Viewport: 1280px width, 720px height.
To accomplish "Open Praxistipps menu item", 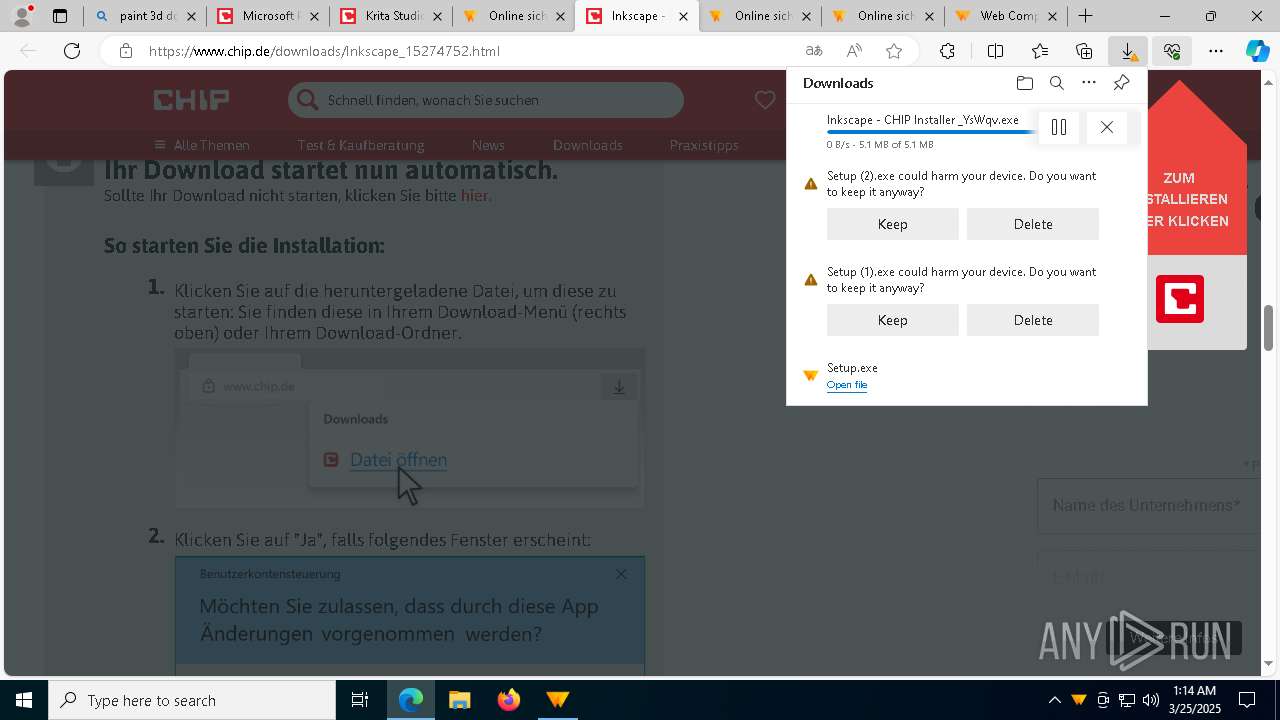I will pos(704,145).
